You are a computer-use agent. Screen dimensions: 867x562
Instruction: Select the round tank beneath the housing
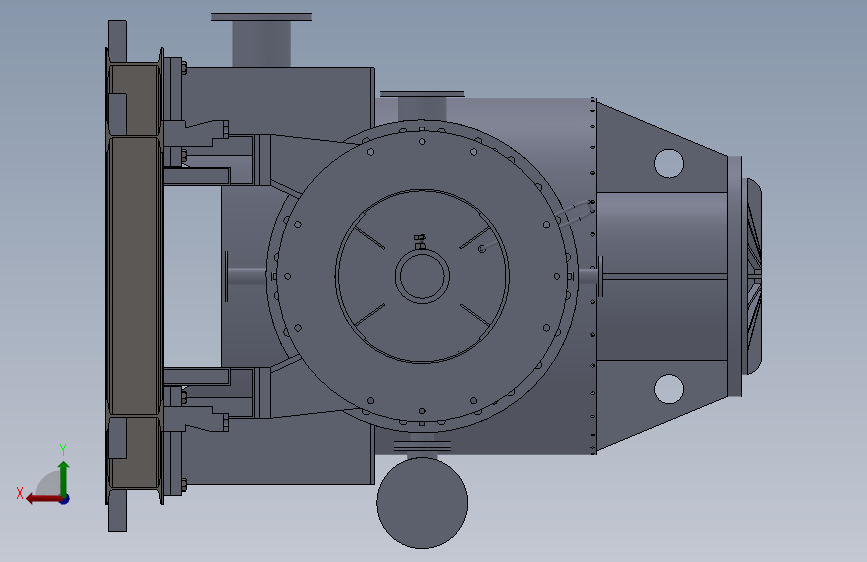click(x=422, y=503)
